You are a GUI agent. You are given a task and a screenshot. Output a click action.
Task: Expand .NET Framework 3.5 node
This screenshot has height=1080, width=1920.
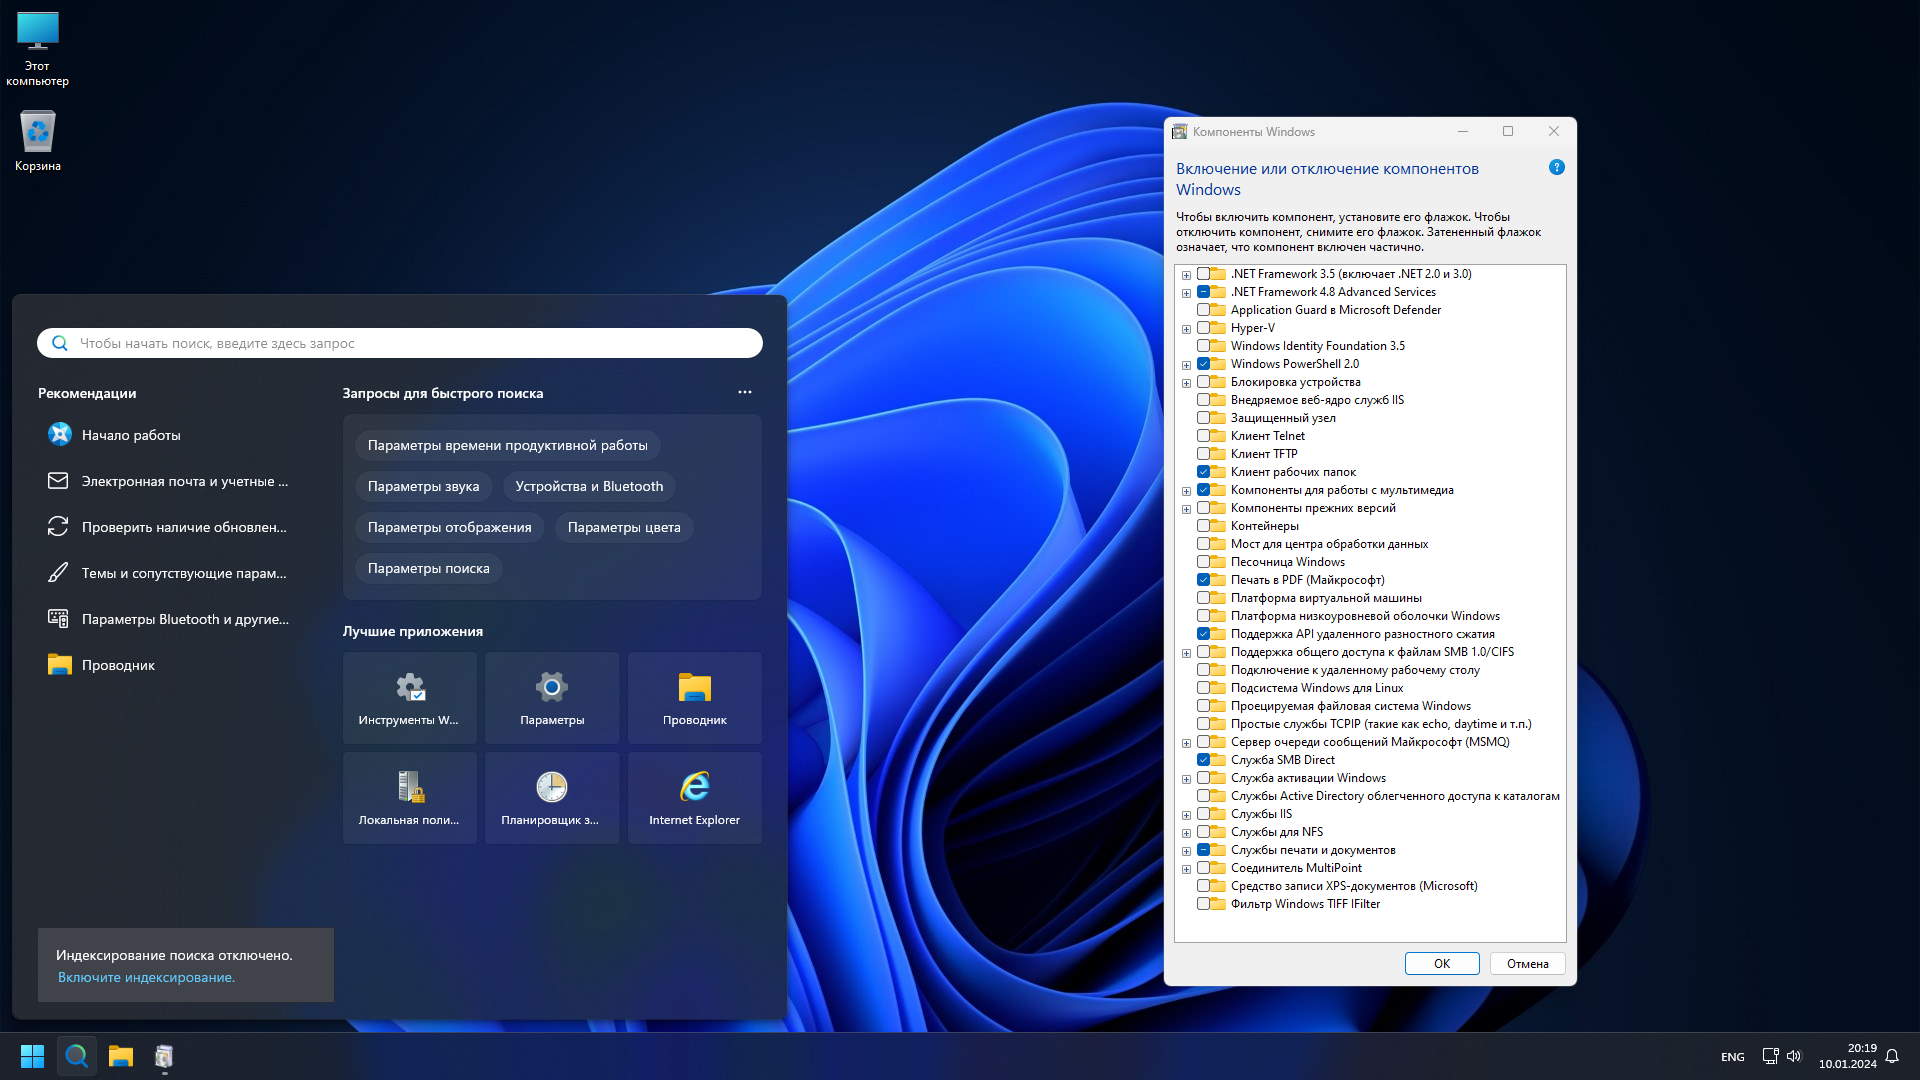1186,275
